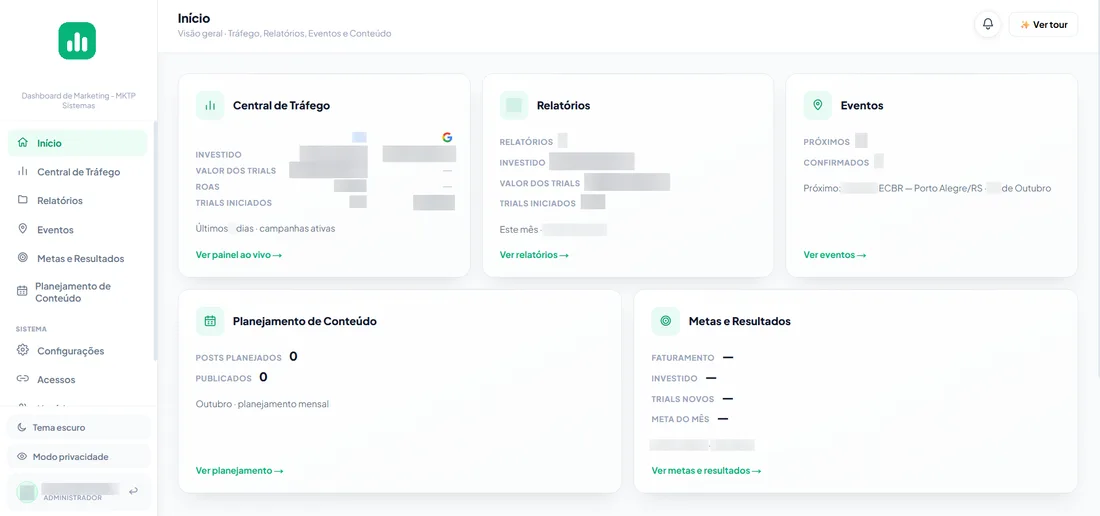Click the Google logo in traffic card
This screenshot has height=516, width=1100.
tap(447, 137)
